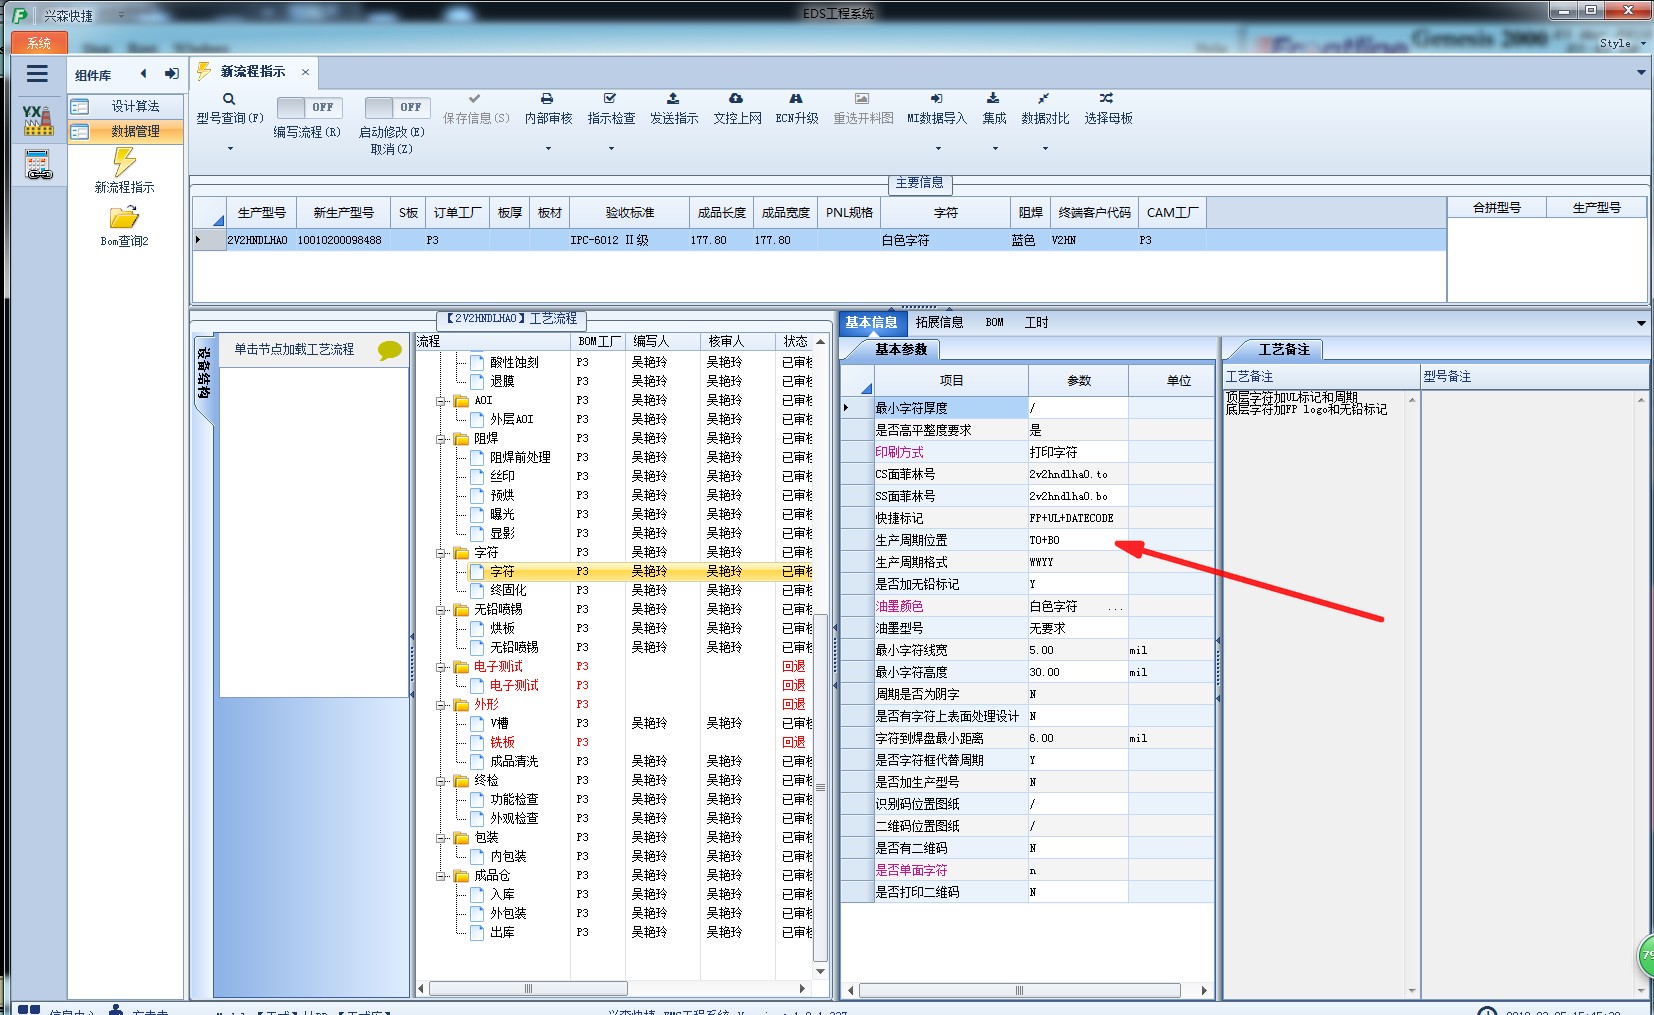Click 取消(Z) under 启动修改
The width and height of the screenshot is (1654, 1015).
click(x=391, y=149)
